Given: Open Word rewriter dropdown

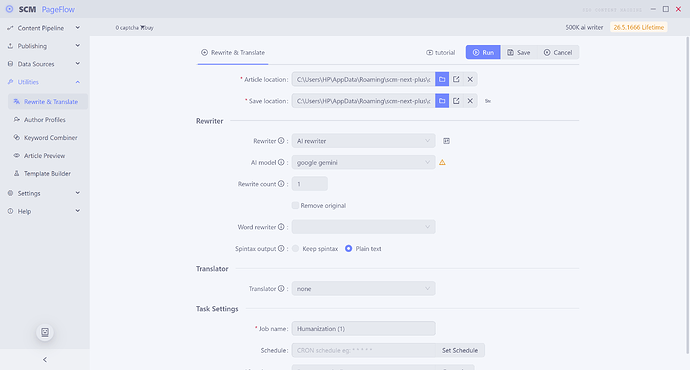Looking at the screenshot, I should tap(363, 227).
